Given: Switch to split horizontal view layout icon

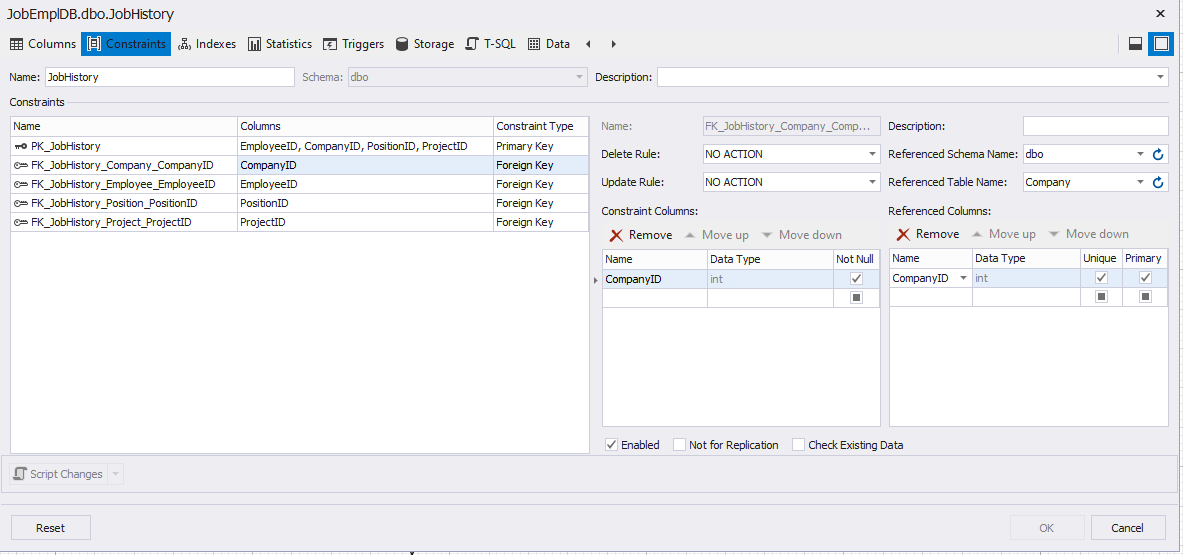Looking at the screenshot, I should click(1134, 44).
